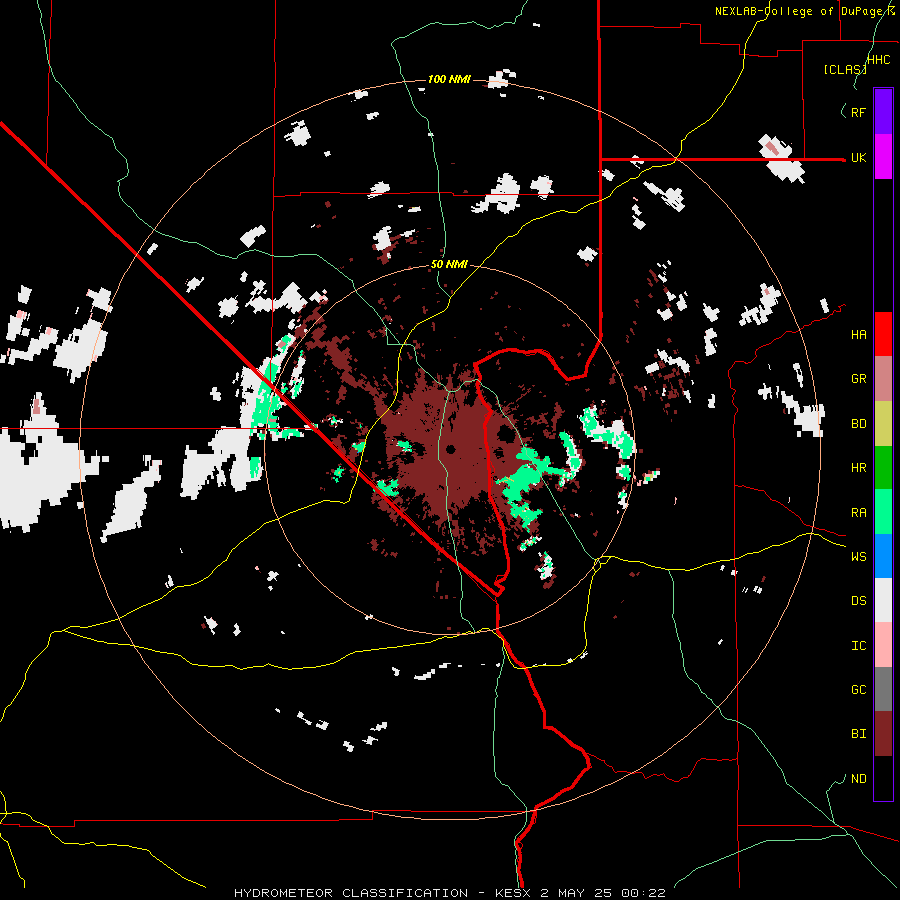Click the 50 NMI range ring label
The height and width of the screenshot is (900, 900).
(449, 265)
